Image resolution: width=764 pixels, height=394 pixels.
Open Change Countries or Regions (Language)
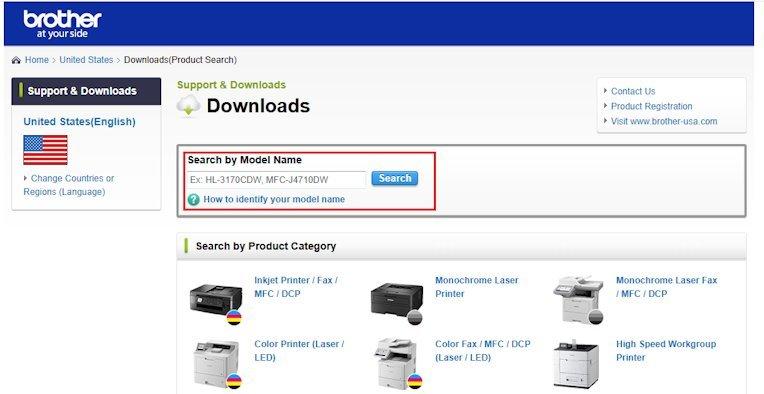[69, 185]
